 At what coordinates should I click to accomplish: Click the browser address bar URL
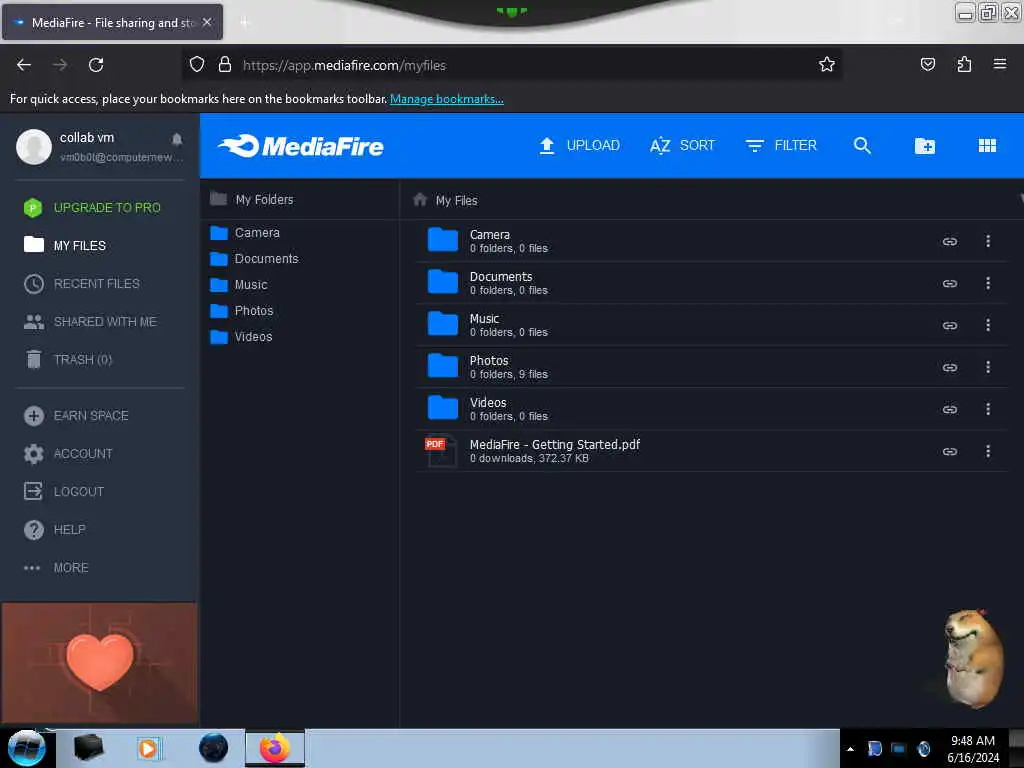344,65
